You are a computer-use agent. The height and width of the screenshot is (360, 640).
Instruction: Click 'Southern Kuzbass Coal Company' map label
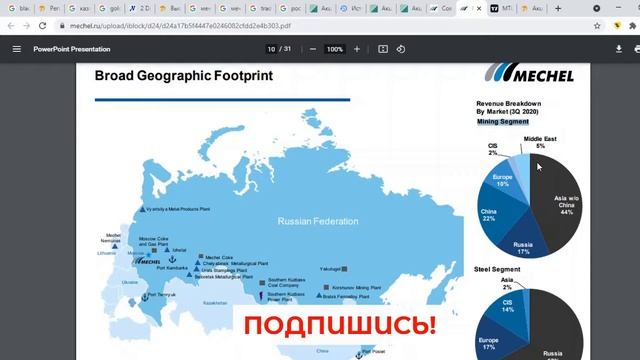[x=286, y=282]
